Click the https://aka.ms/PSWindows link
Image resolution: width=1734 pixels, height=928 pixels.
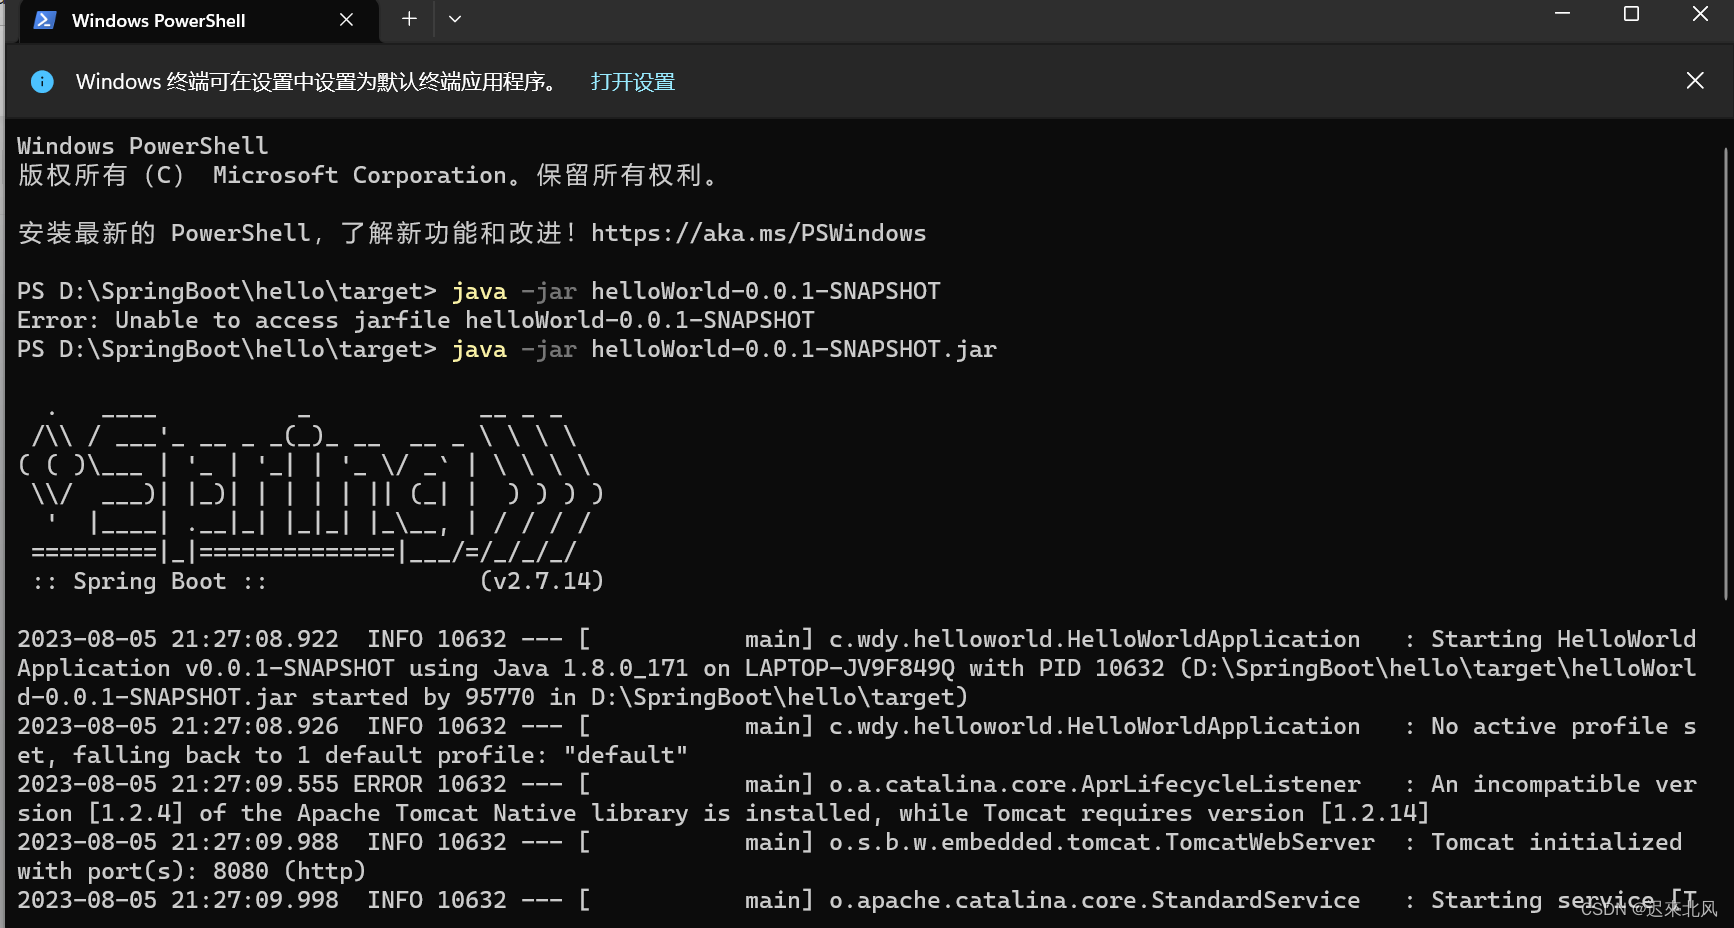point(758,233)
